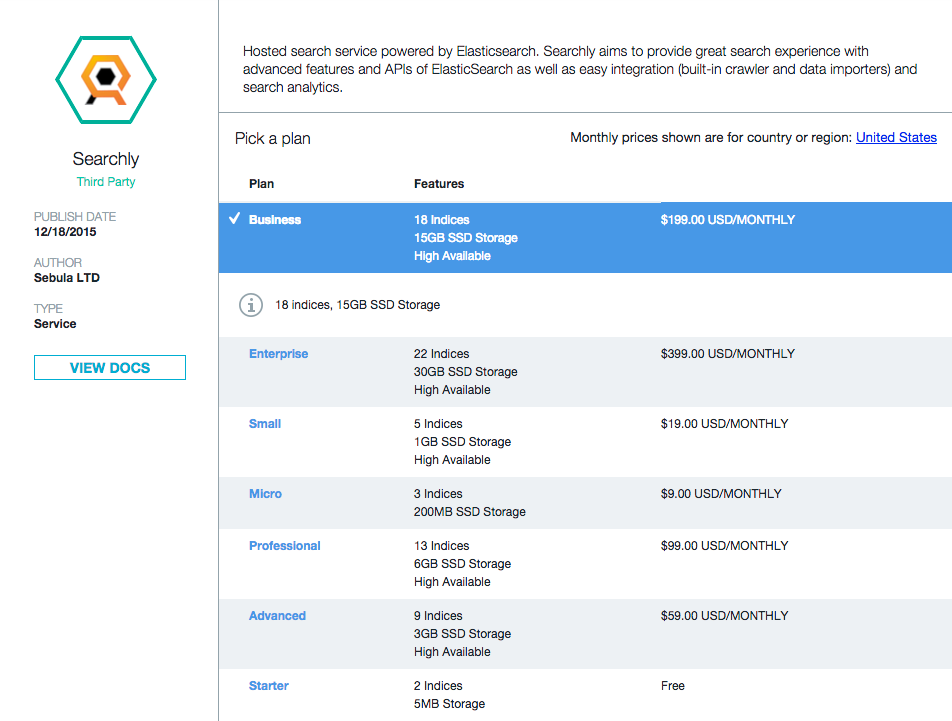Click the $99.00 USD/MONTHLY price
Viewport: 952px width, 721px height.
[x=724, y=546]
